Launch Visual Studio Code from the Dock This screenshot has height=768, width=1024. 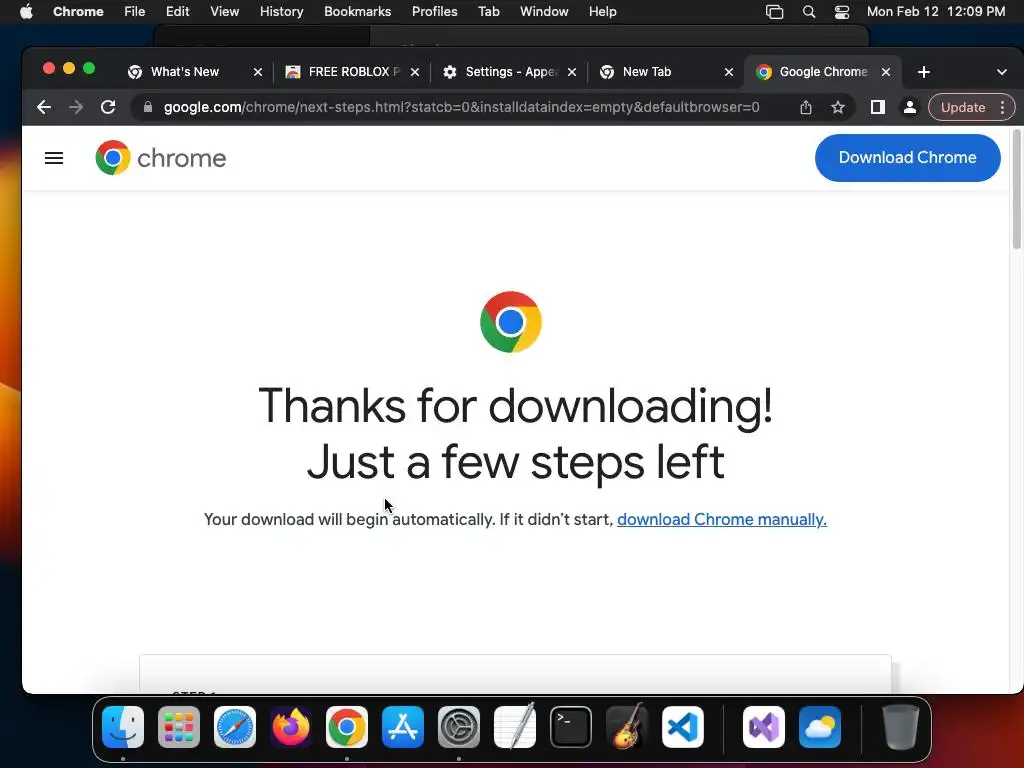click(682, 727)
